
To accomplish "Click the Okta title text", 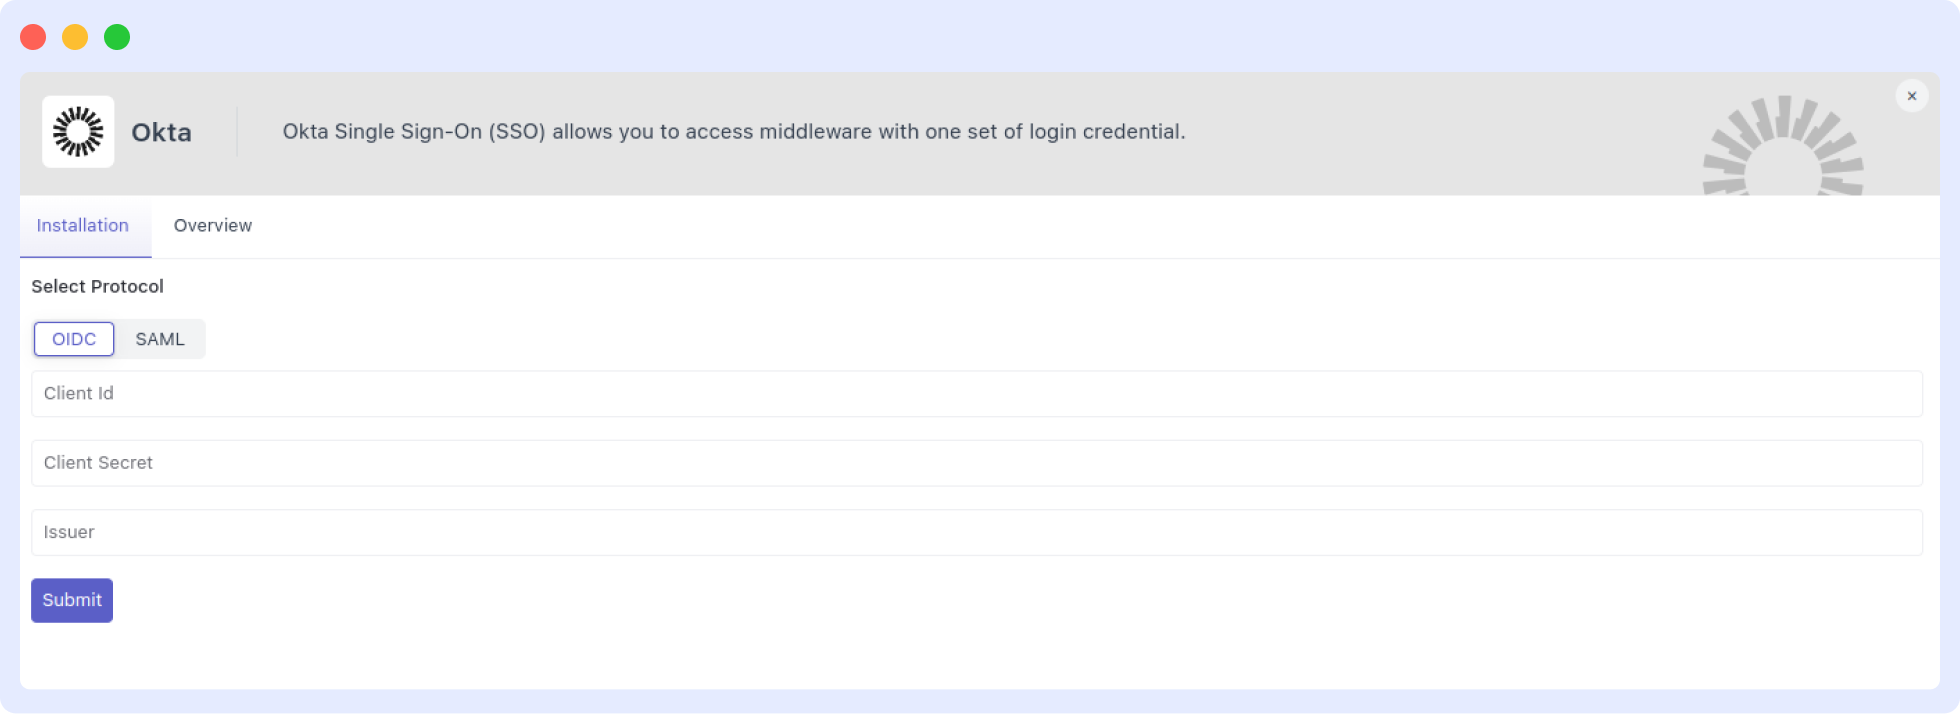I will tap(161, 131).
